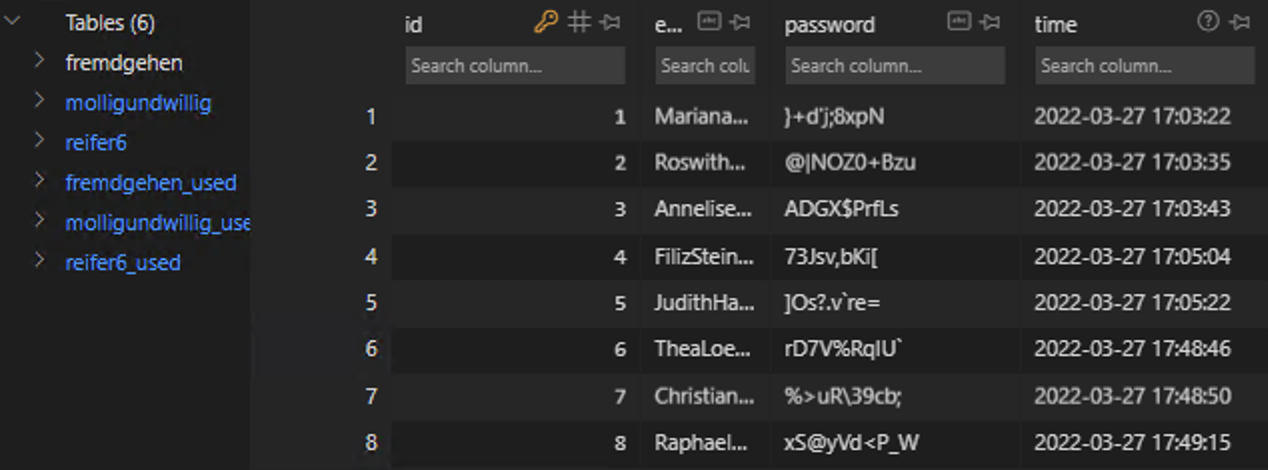Click the JudithHa... cell
The height and width of the screenshot is (470, 1268).
coord(706,303)
